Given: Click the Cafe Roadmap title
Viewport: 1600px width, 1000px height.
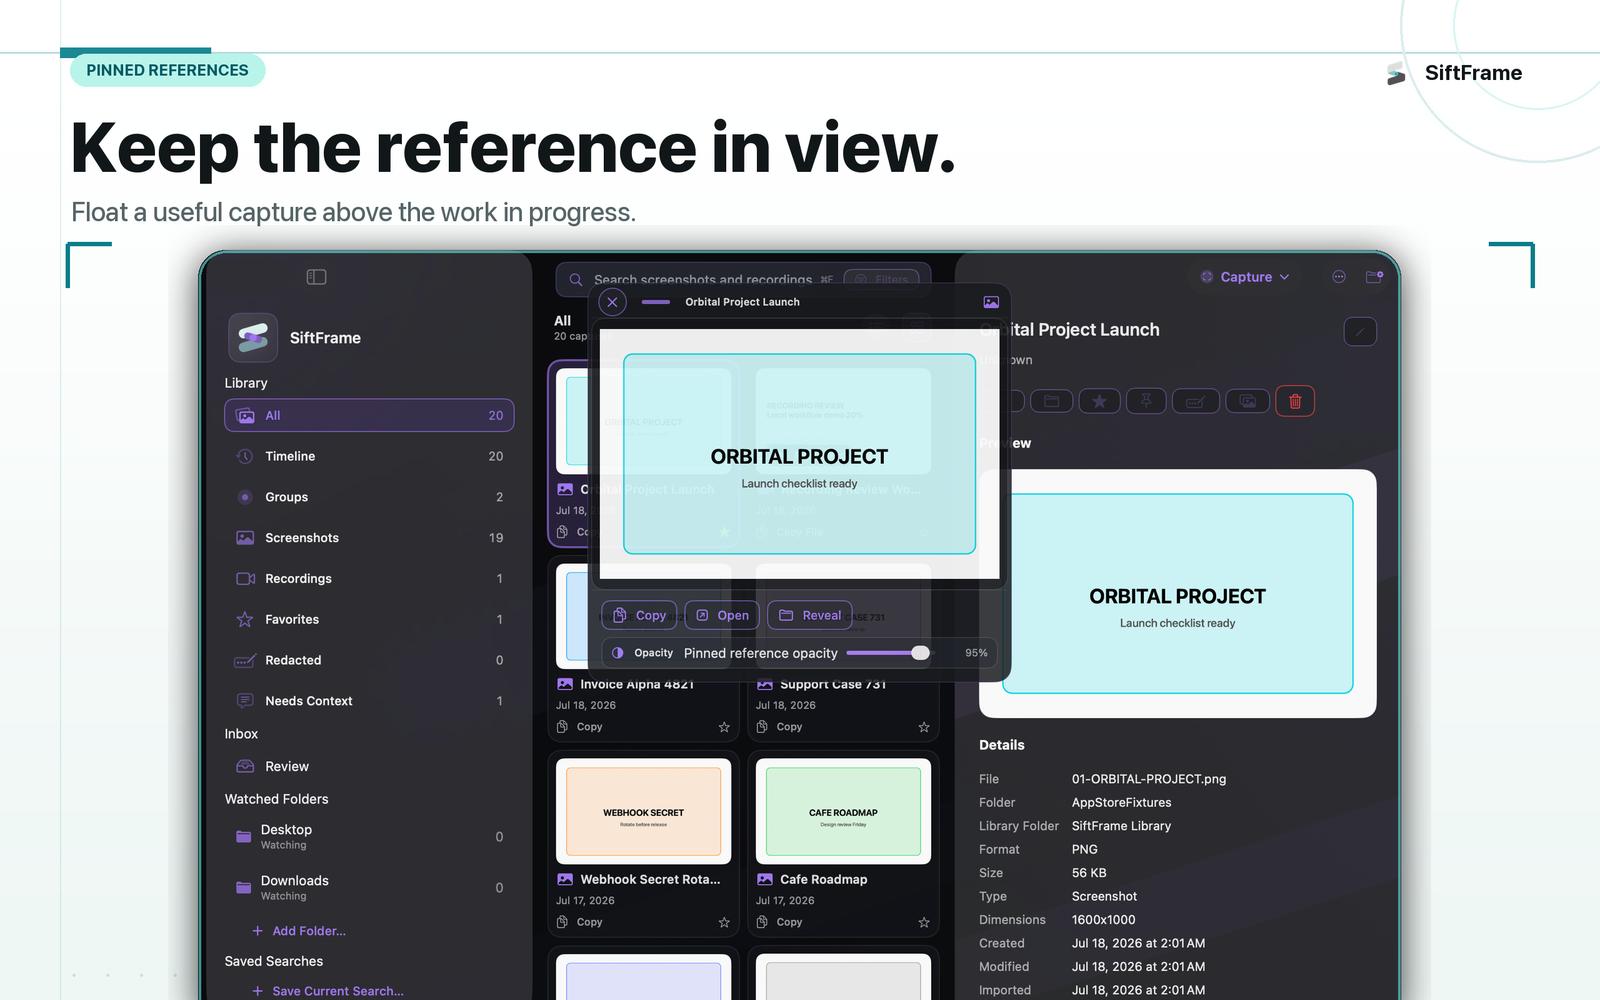Looking at the screenshot, I should tap(824, 880).
